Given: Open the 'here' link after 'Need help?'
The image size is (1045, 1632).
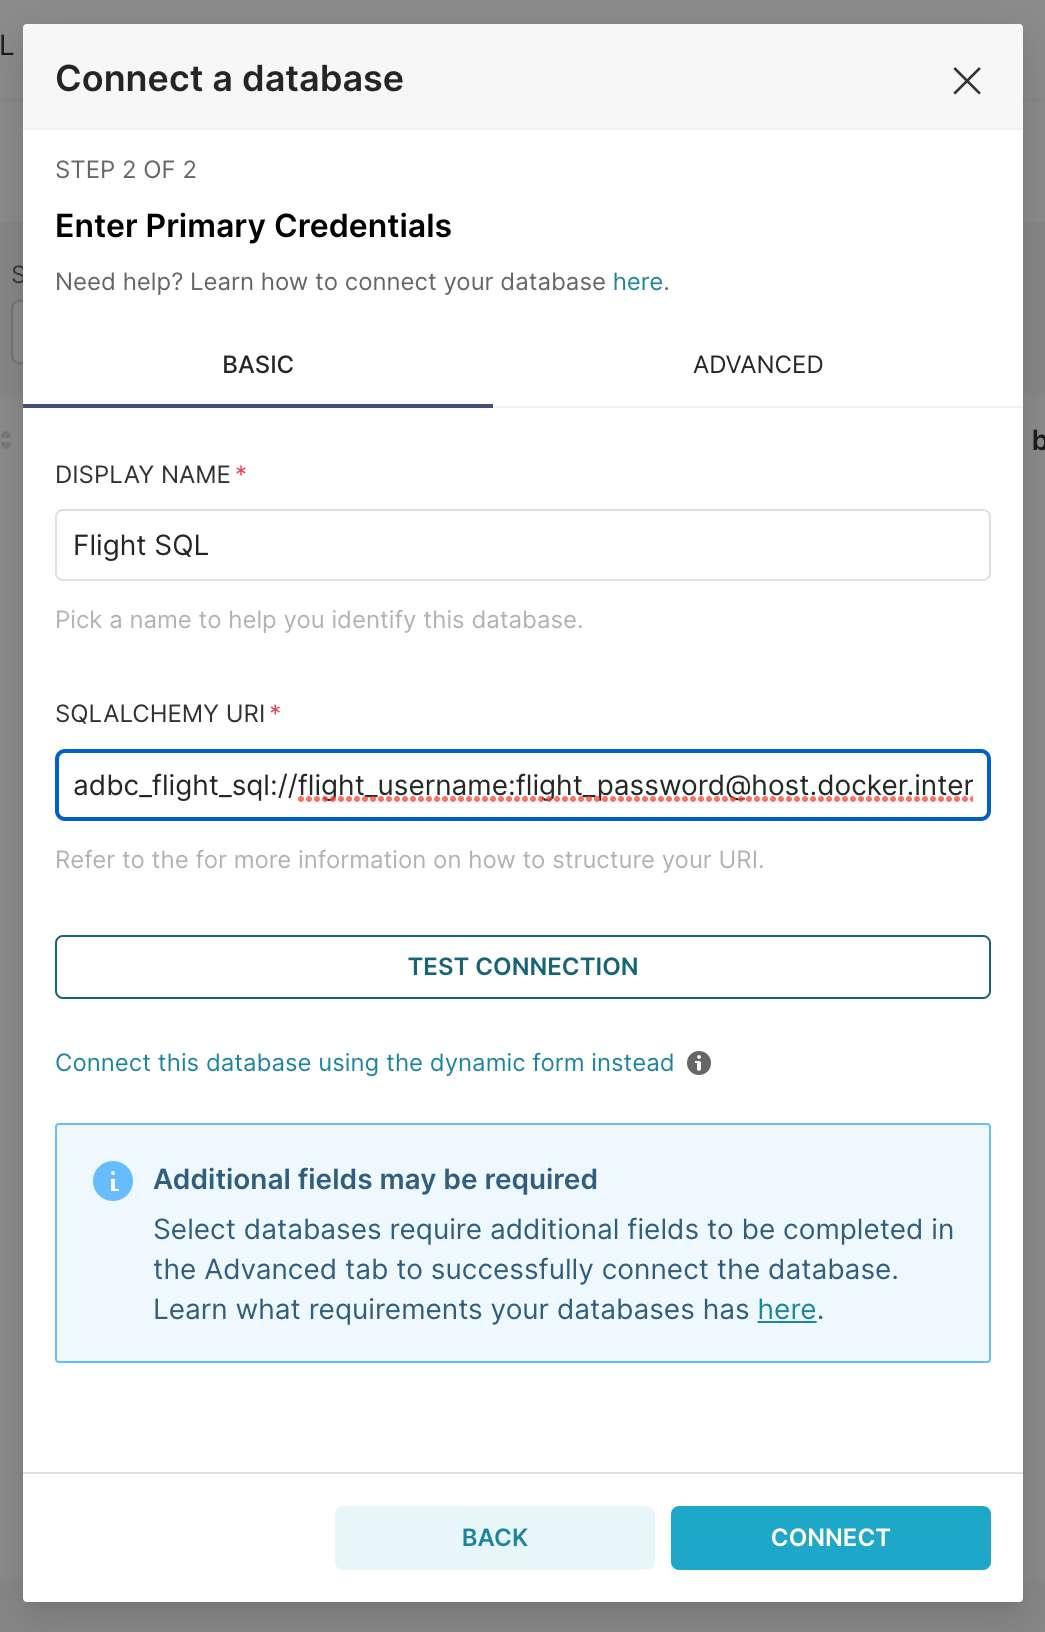Looking at the screenshot, I should pos(638,282).
